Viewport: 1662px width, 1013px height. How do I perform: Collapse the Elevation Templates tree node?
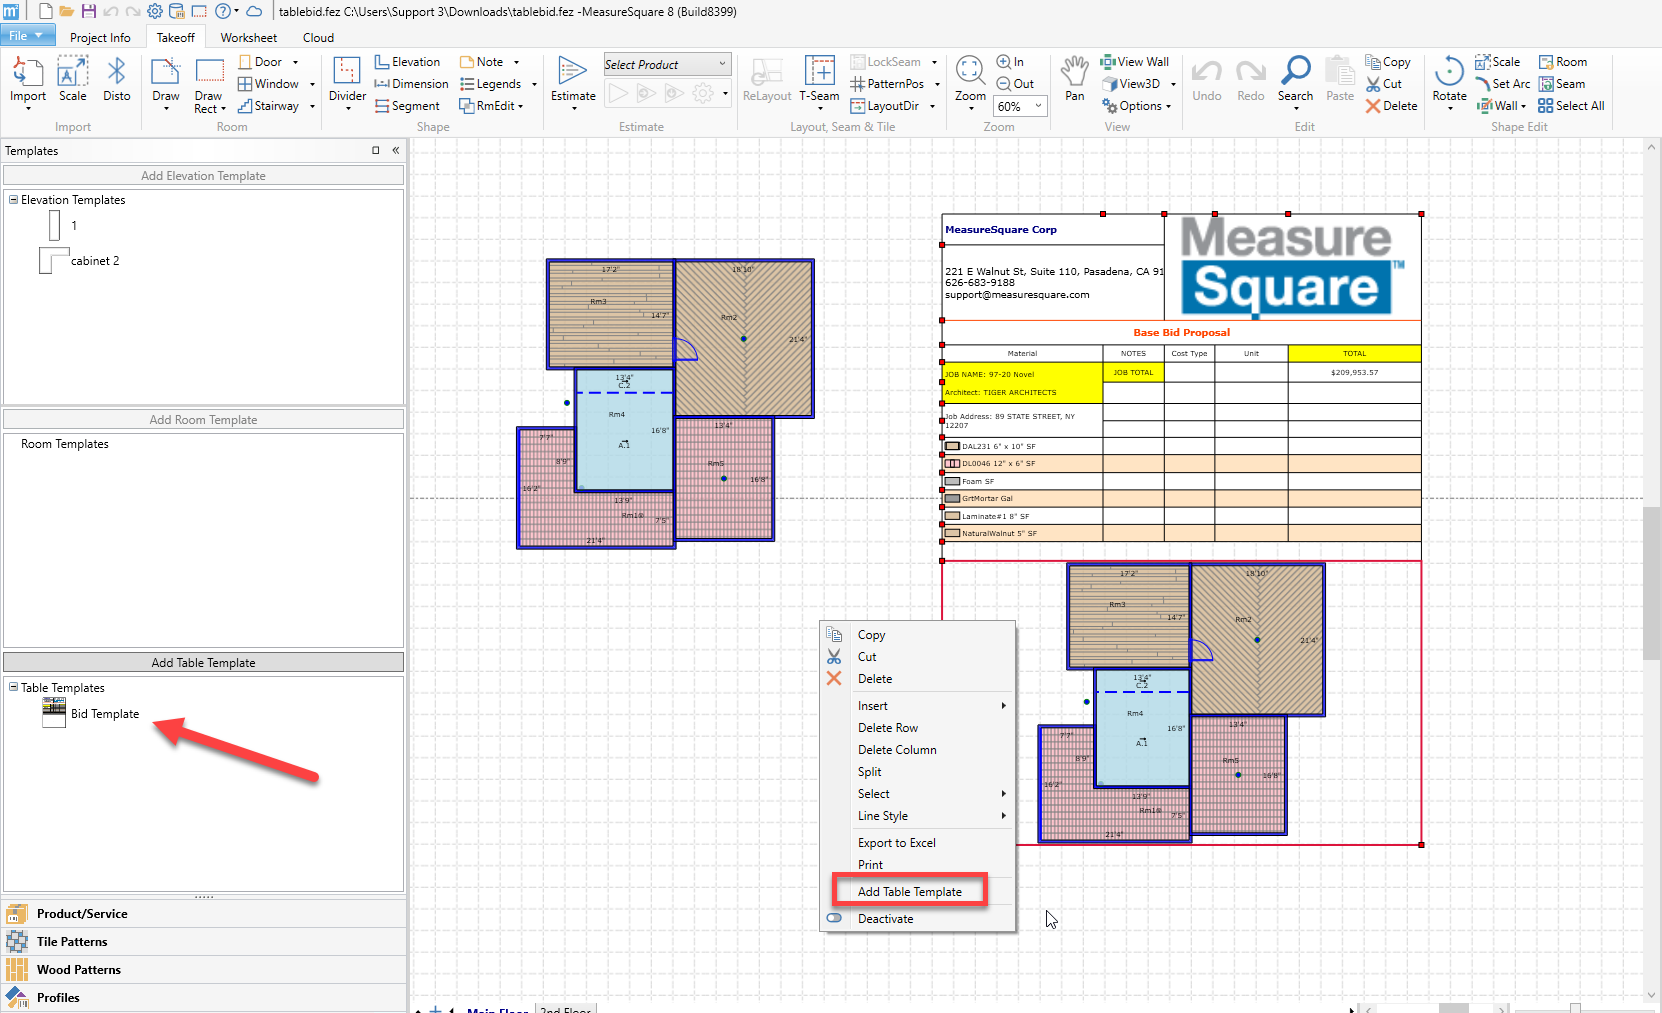(14, 200)
